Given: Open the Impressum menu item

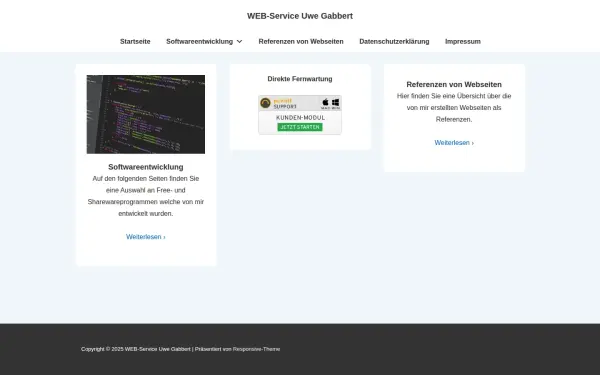Looking at the screenshot, I should 463,41.
